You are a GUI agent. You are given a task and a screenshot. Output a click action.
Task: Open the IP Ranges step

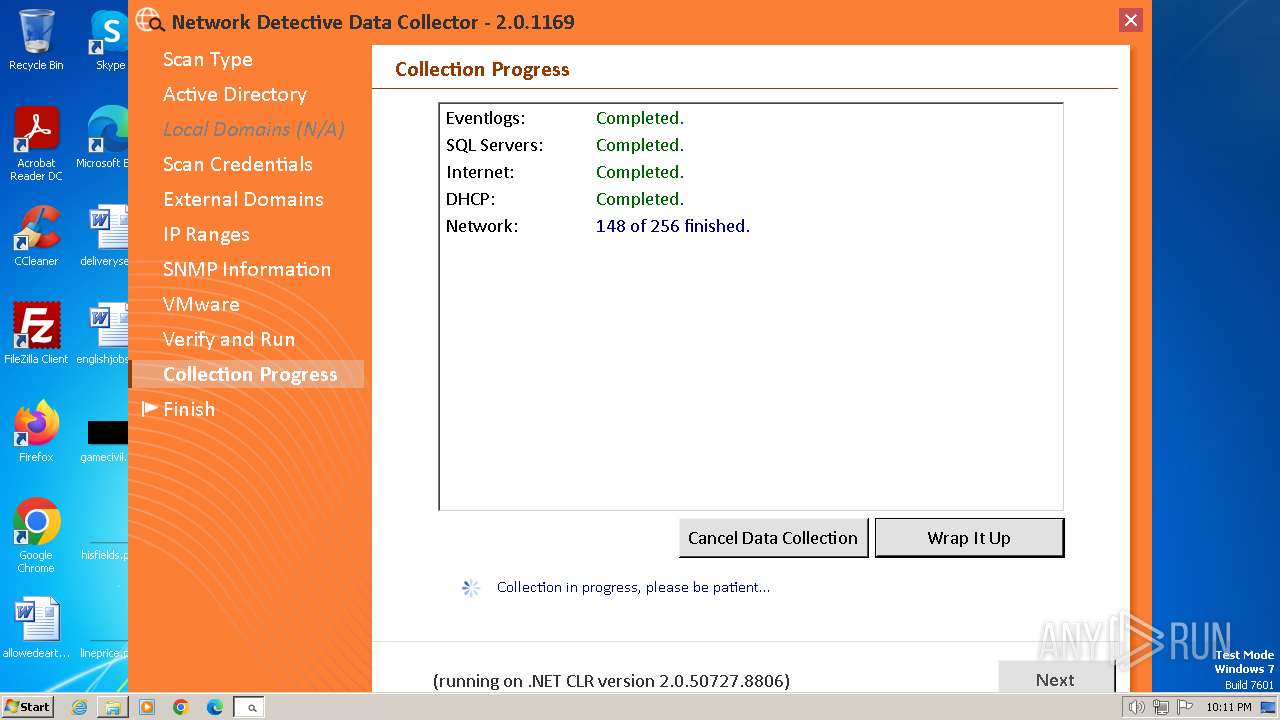tap(206, 234)
